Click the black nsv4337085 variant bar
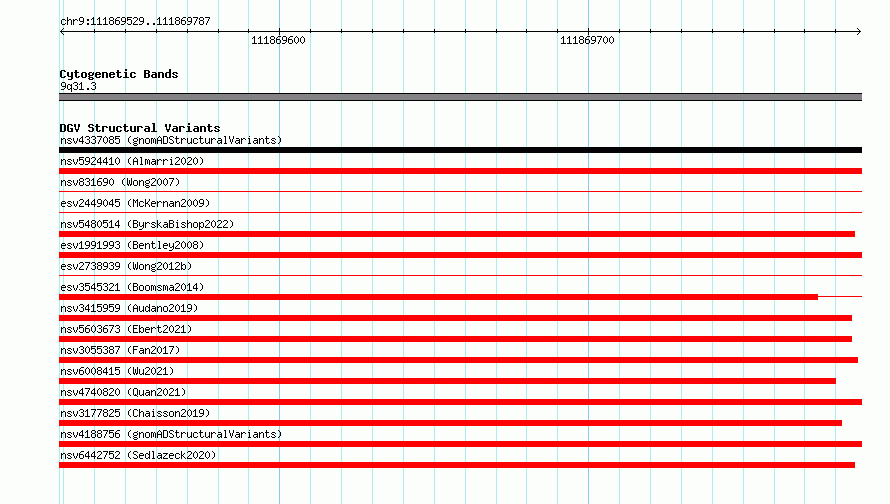This screenshot has width=890, height=504. pyautogui.click(x=460, y=150)
